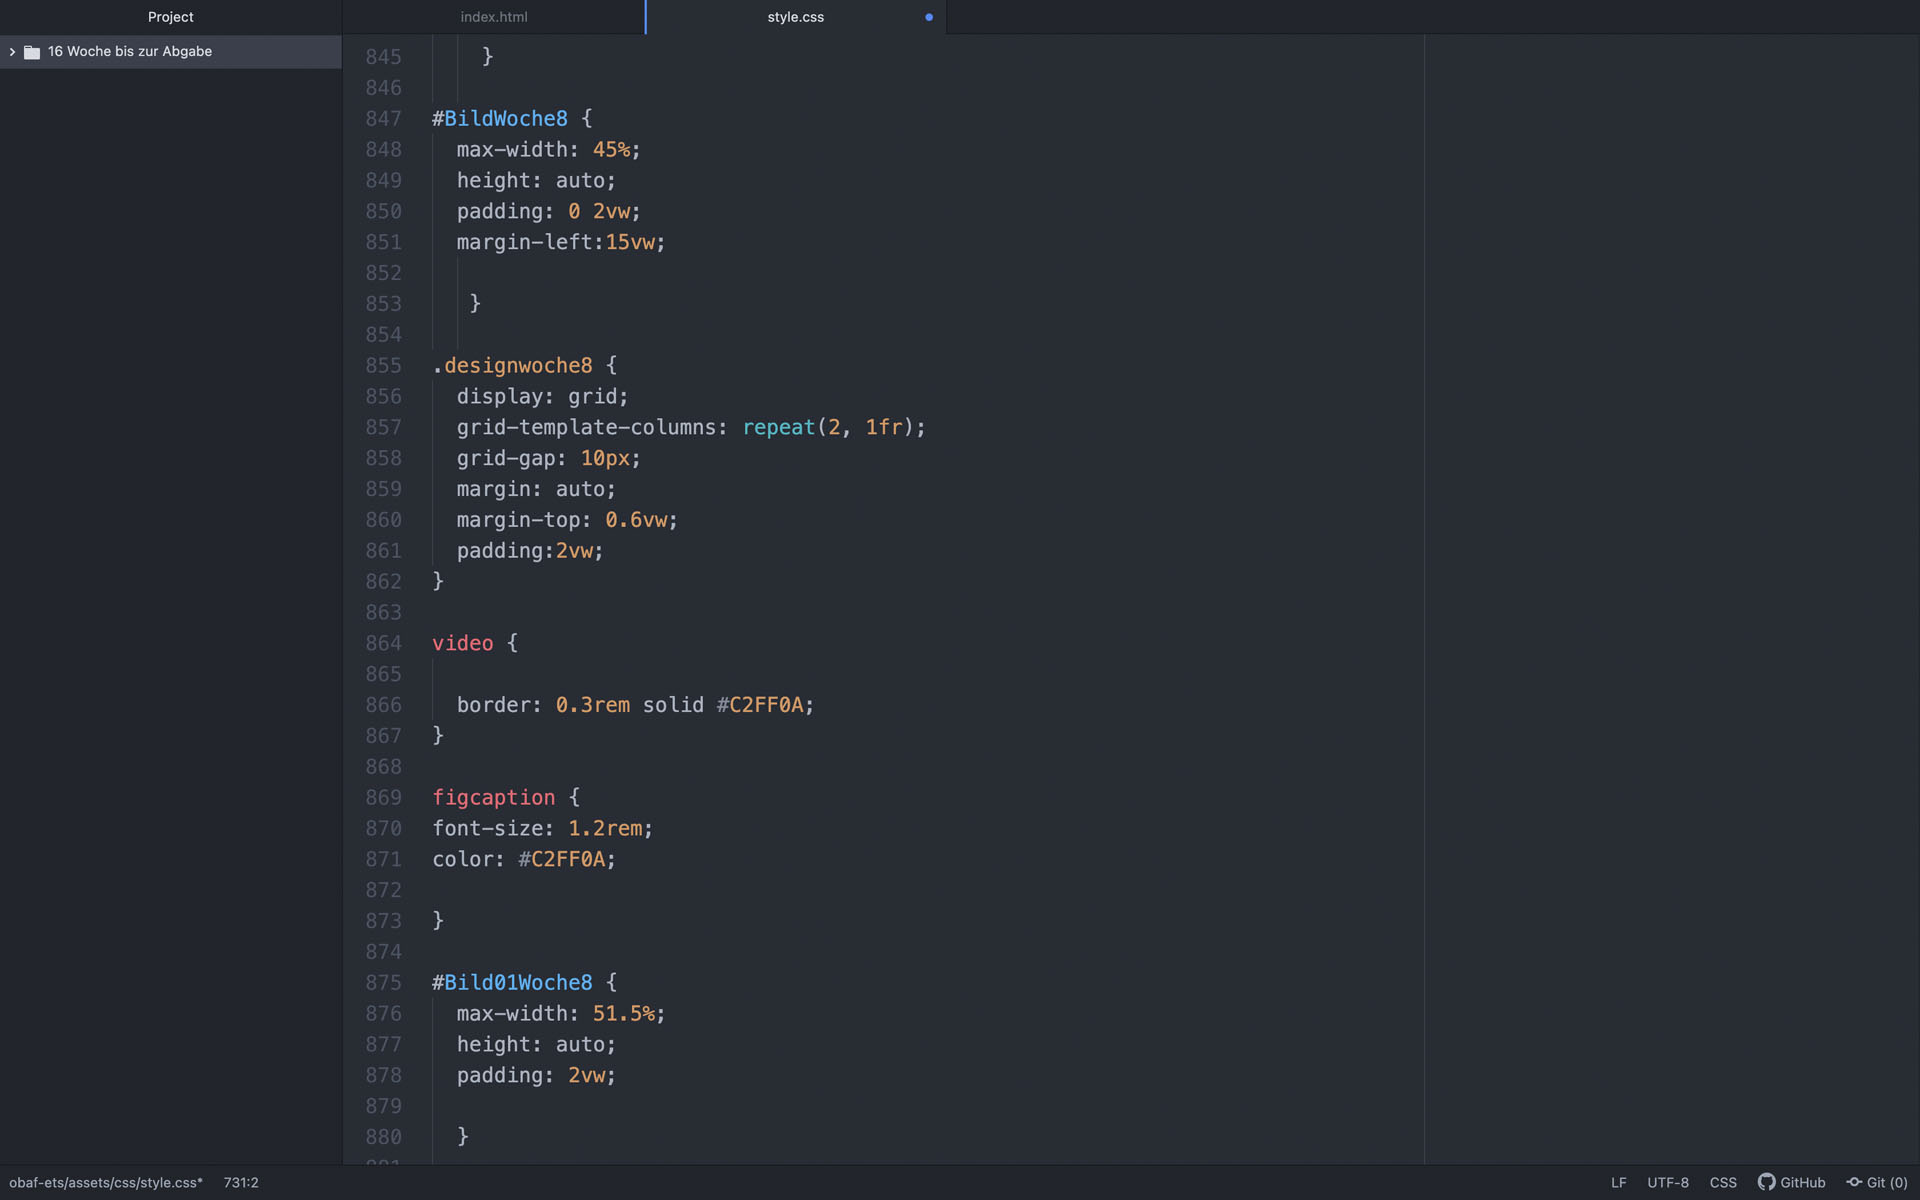The image size is (1920, 1200).
Task: Change LF line ending setting
Action: tap(1619, 1182)
